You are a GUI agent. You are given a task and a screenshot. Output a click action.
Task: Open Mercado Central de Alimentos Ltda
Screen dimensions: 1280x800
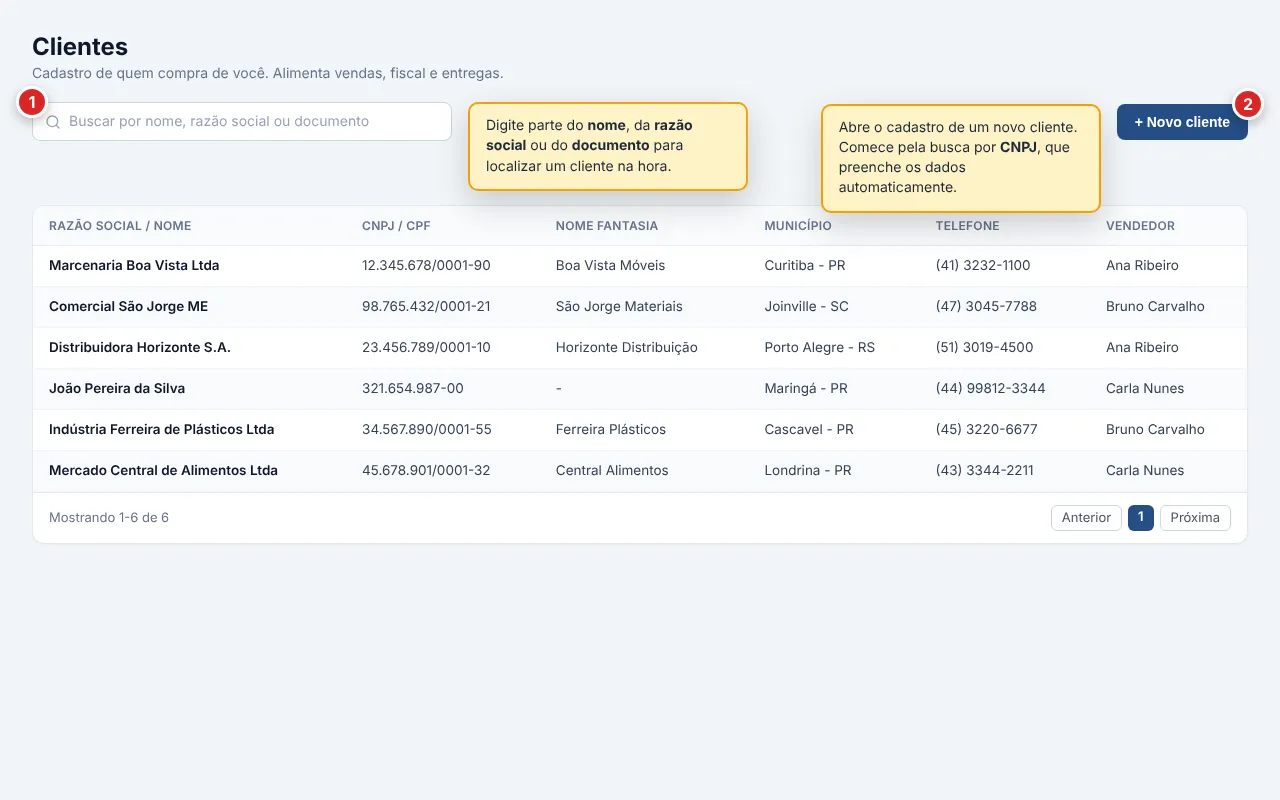(x=640, y=471)
